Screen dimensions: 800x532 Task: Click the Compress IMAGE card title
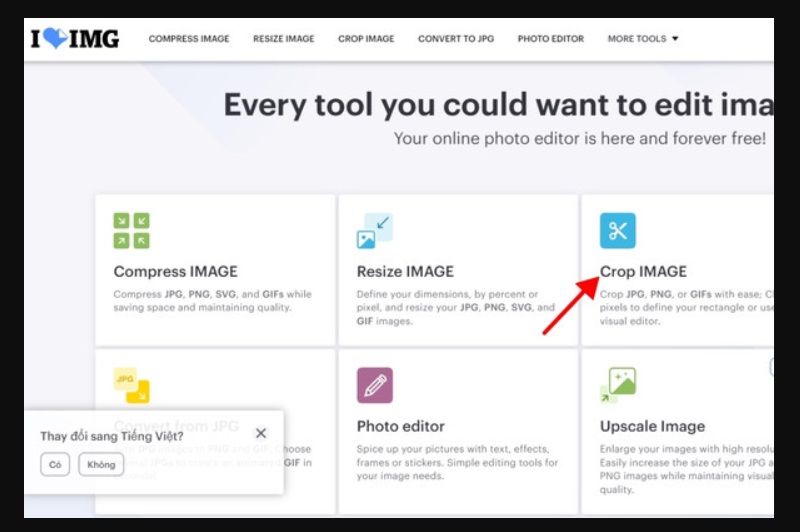tap(175, 271)
